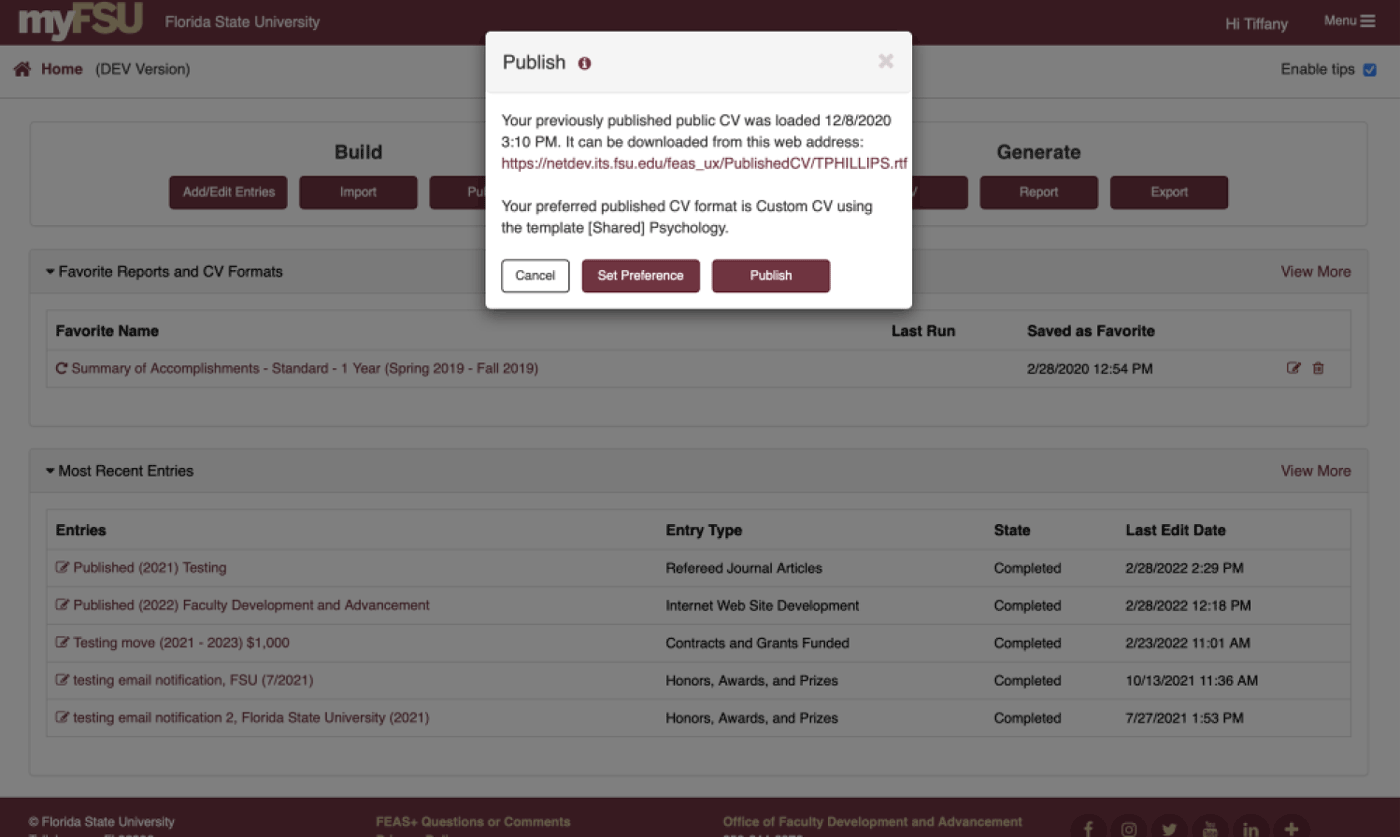Click edit icon for Published (2021) Testing
This screenshot has height=837, width=1400.
[62, 568]
